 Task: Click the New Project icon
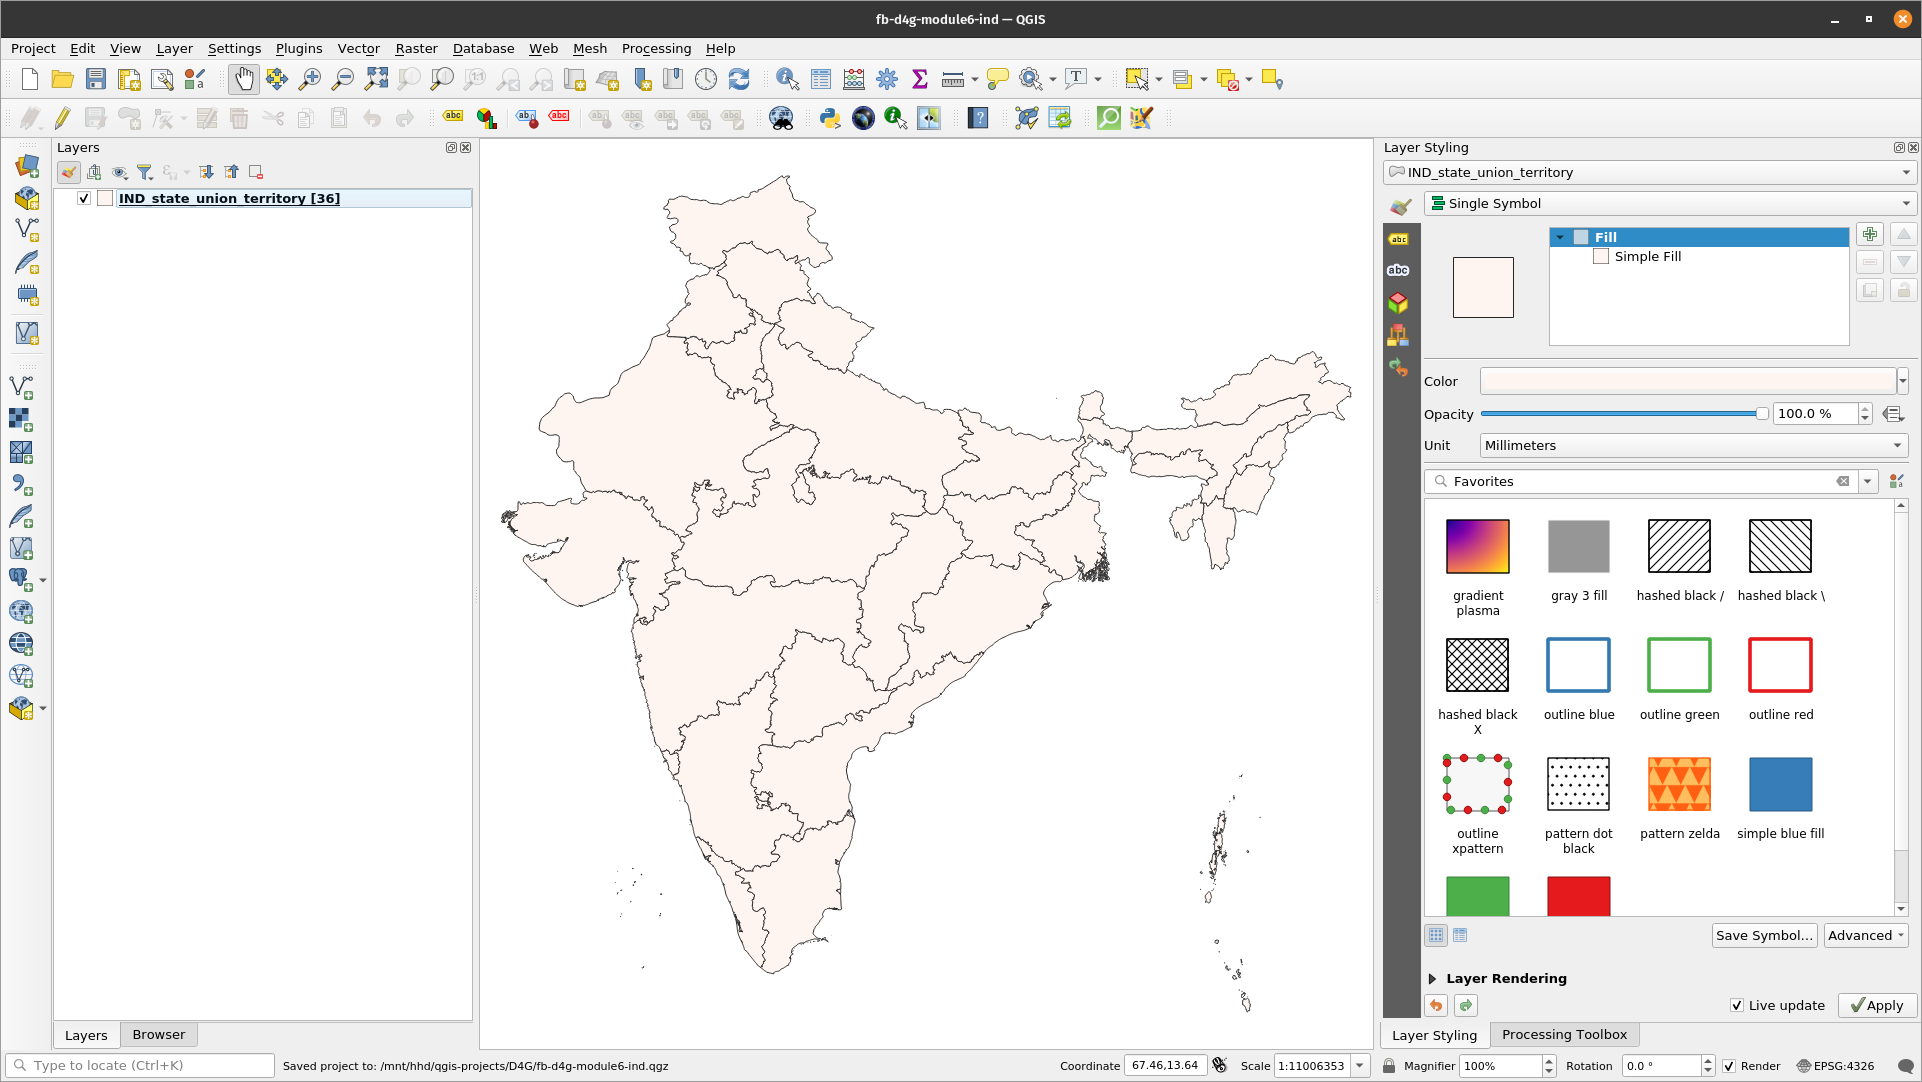29,79
